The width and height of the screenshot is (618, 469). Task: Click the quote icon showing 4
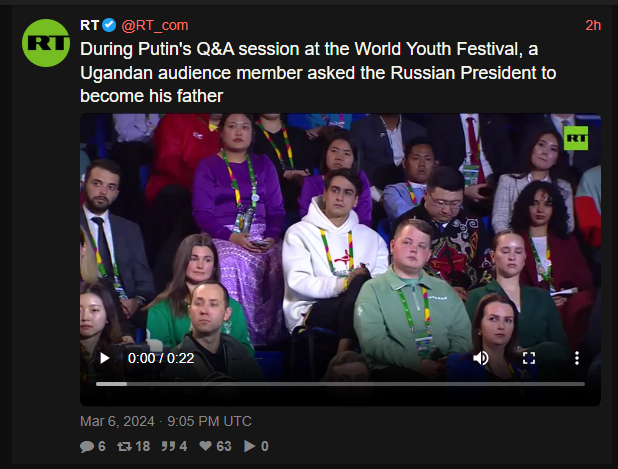[174, 446]
